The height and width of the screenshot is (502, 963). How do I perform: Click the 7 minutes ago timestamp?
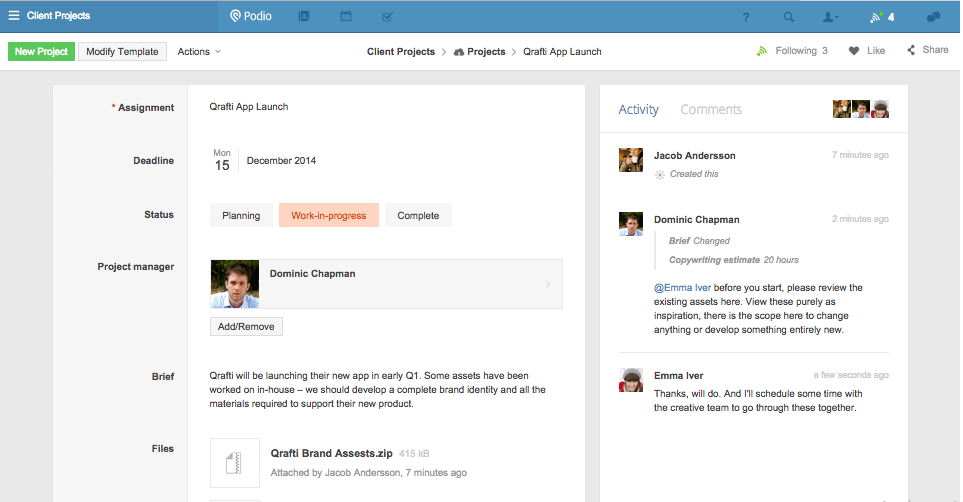[x=860, y=155]
